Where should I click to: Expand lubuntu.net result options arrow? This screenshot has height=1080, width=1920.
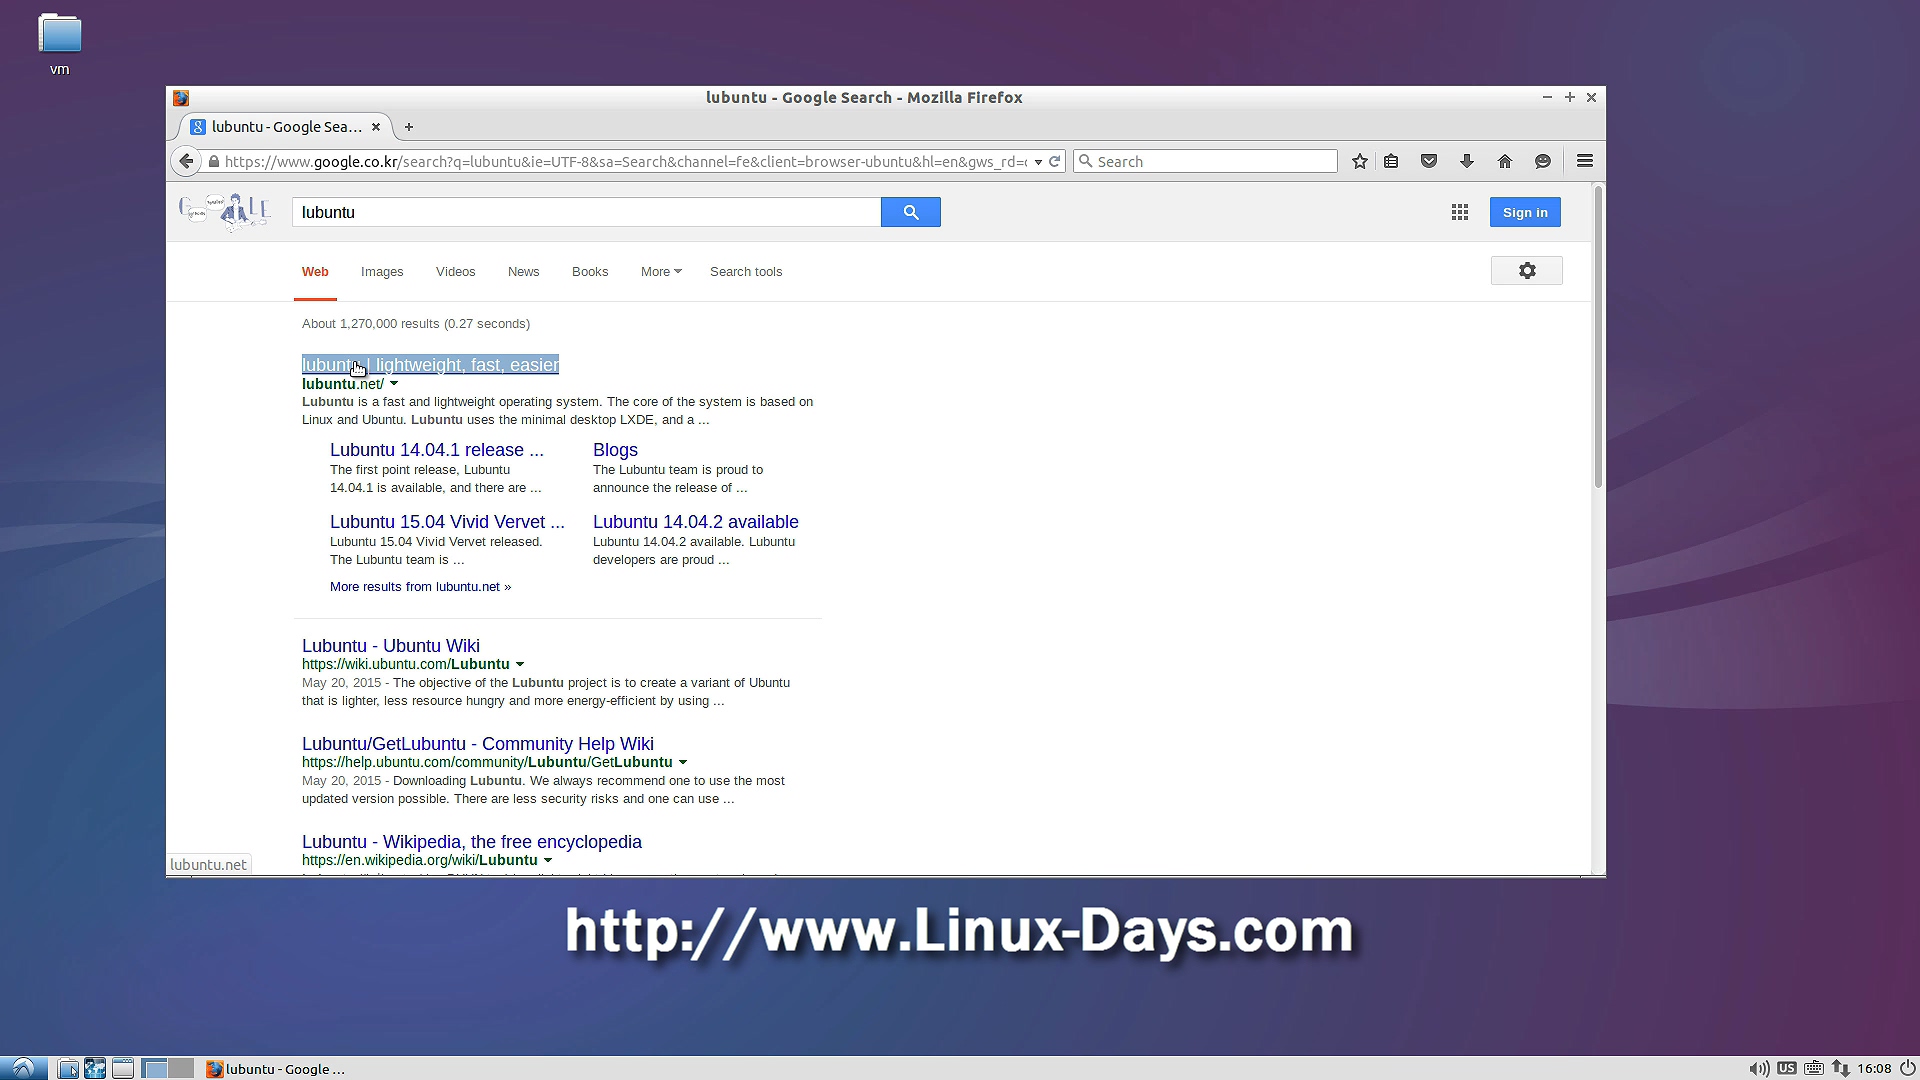click(x=394, y=384)
